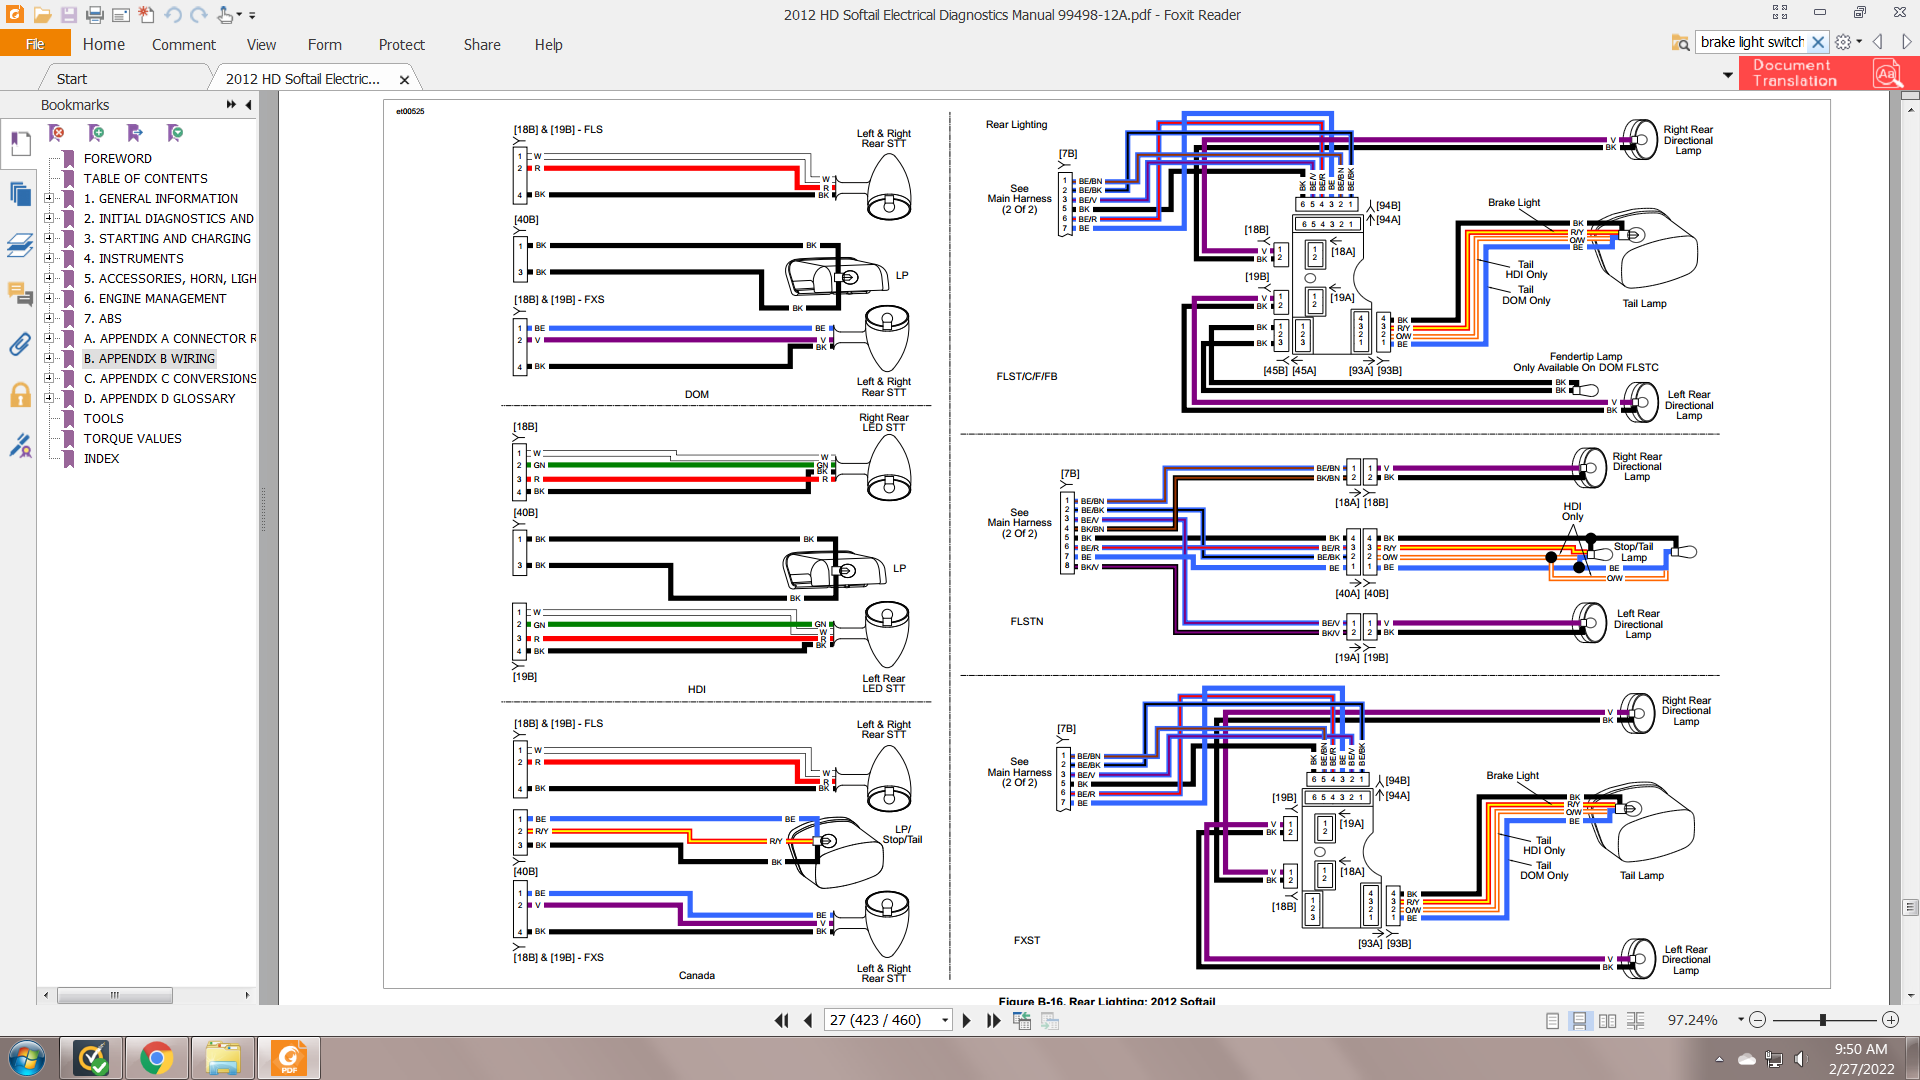Go to the last page with the double arrow
Screen dimensions: 1920x1080
(993, 1020)
